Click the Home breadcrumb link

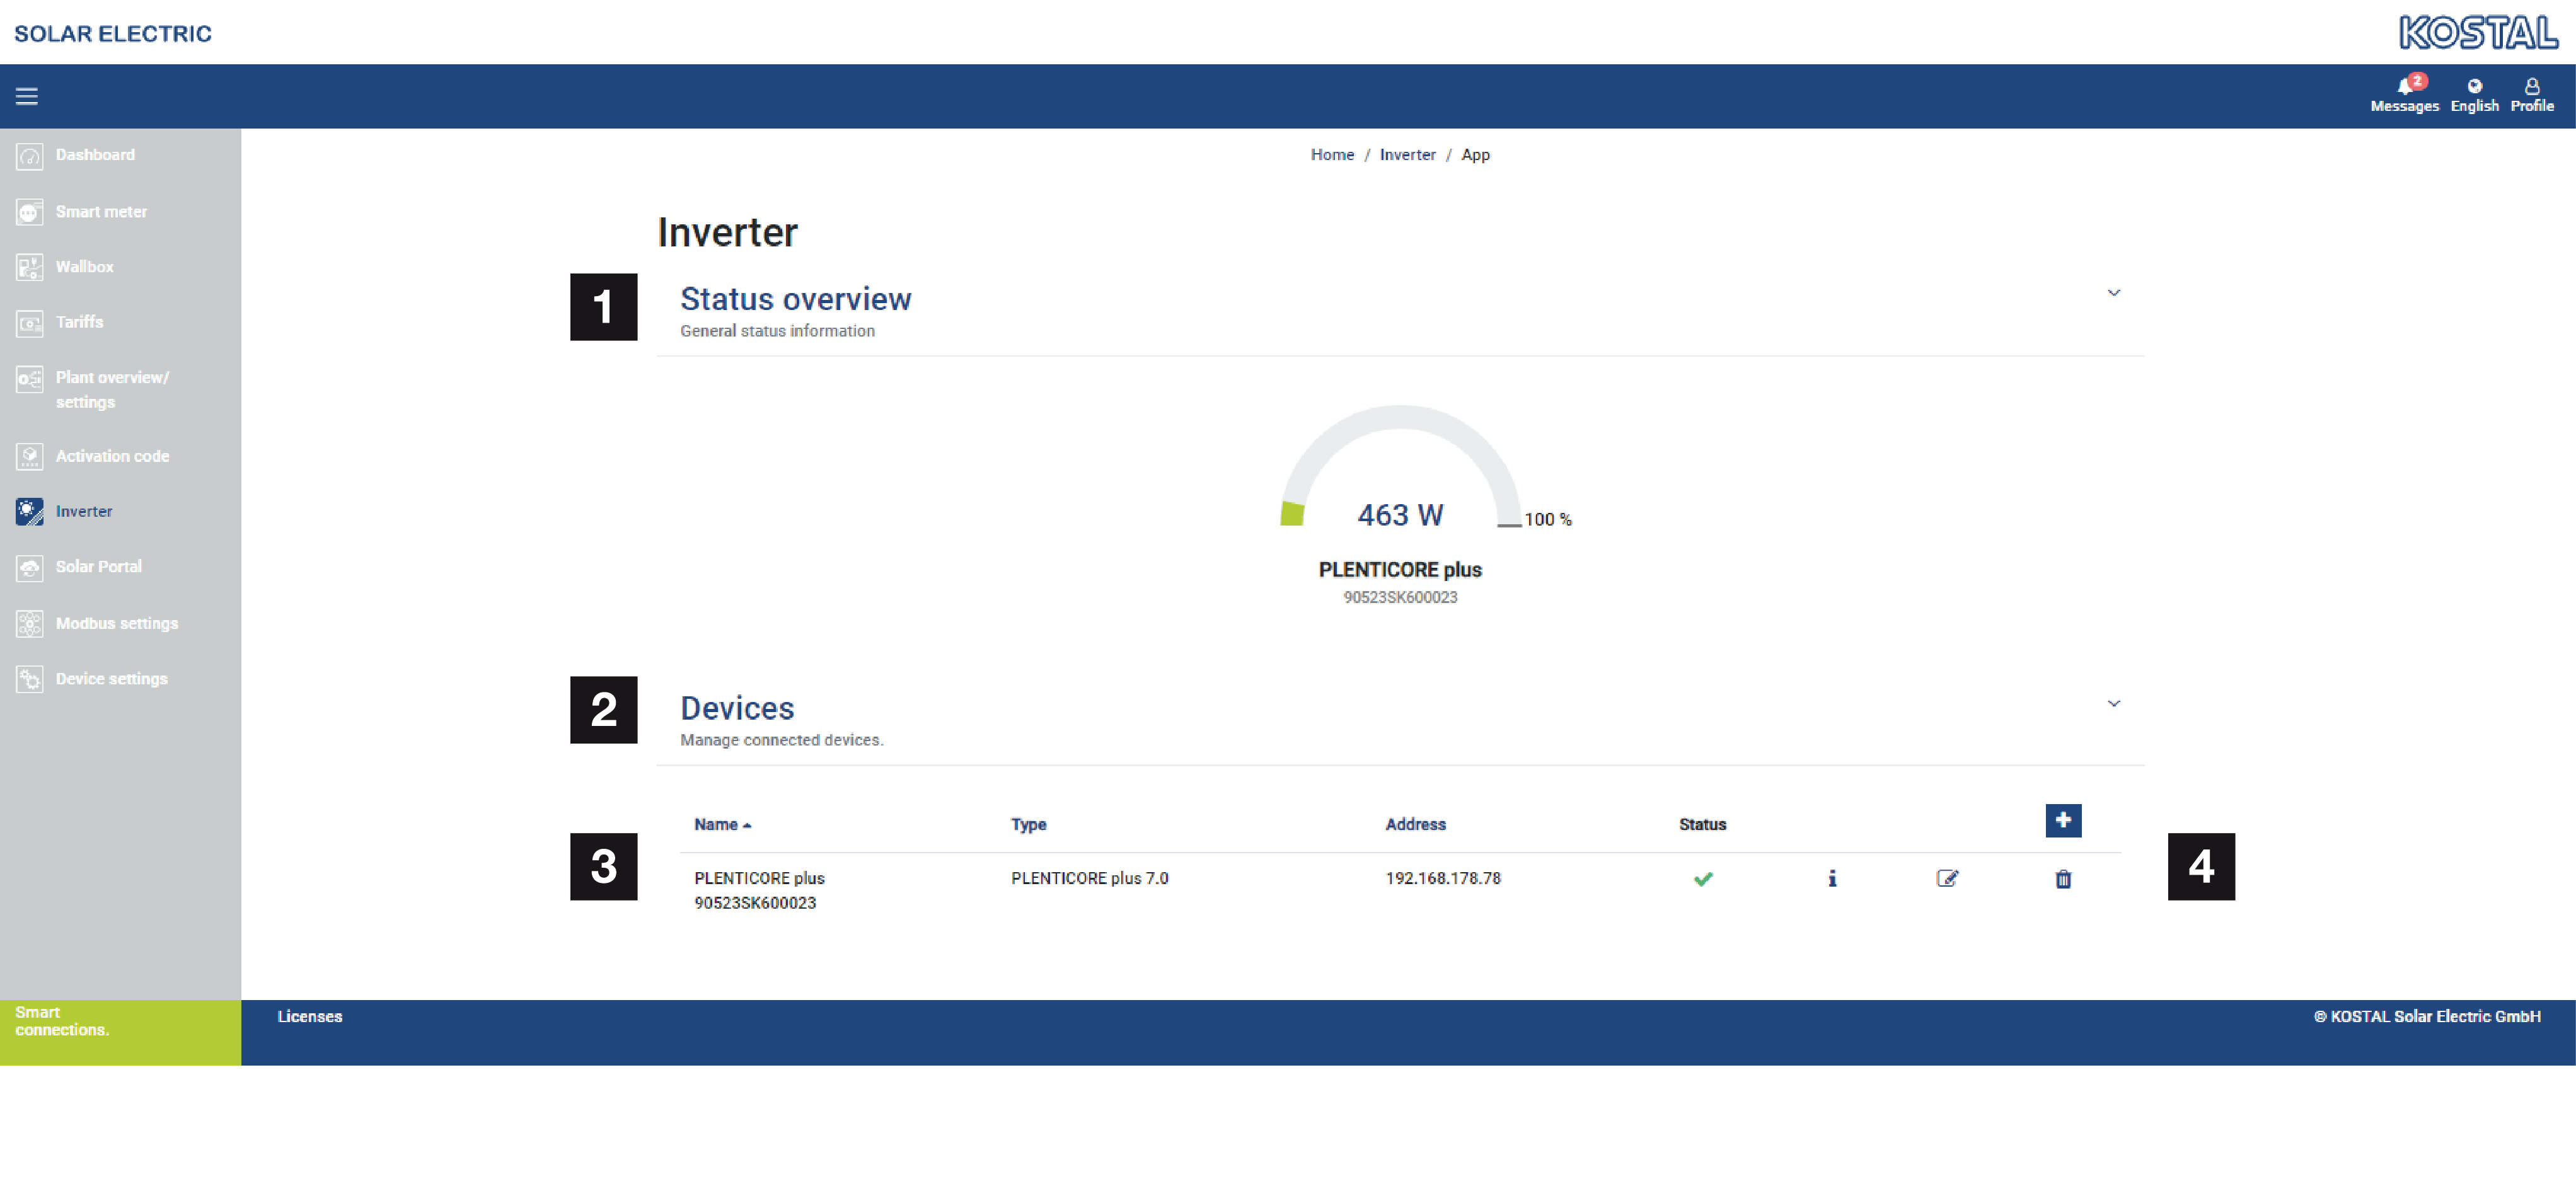coord(1332,155)
